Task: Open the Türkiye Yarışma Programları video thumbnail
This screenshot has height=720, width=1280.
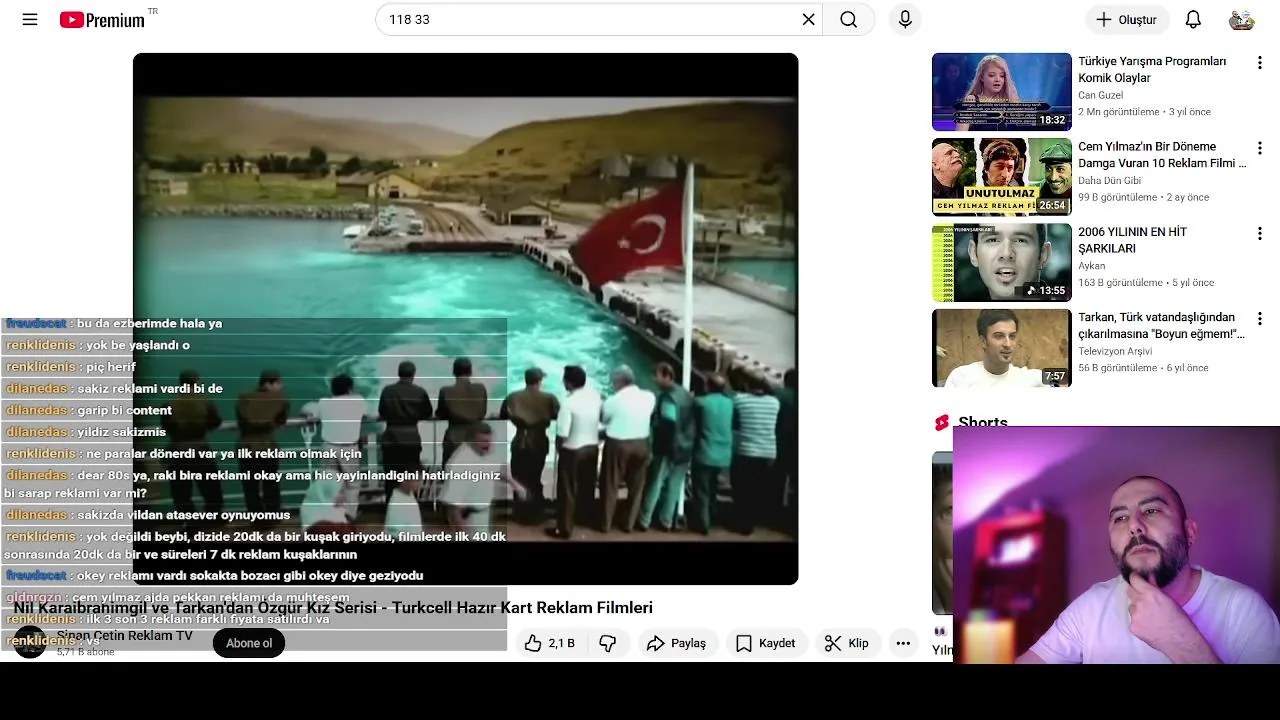Action: click(x=1001, y=92)
